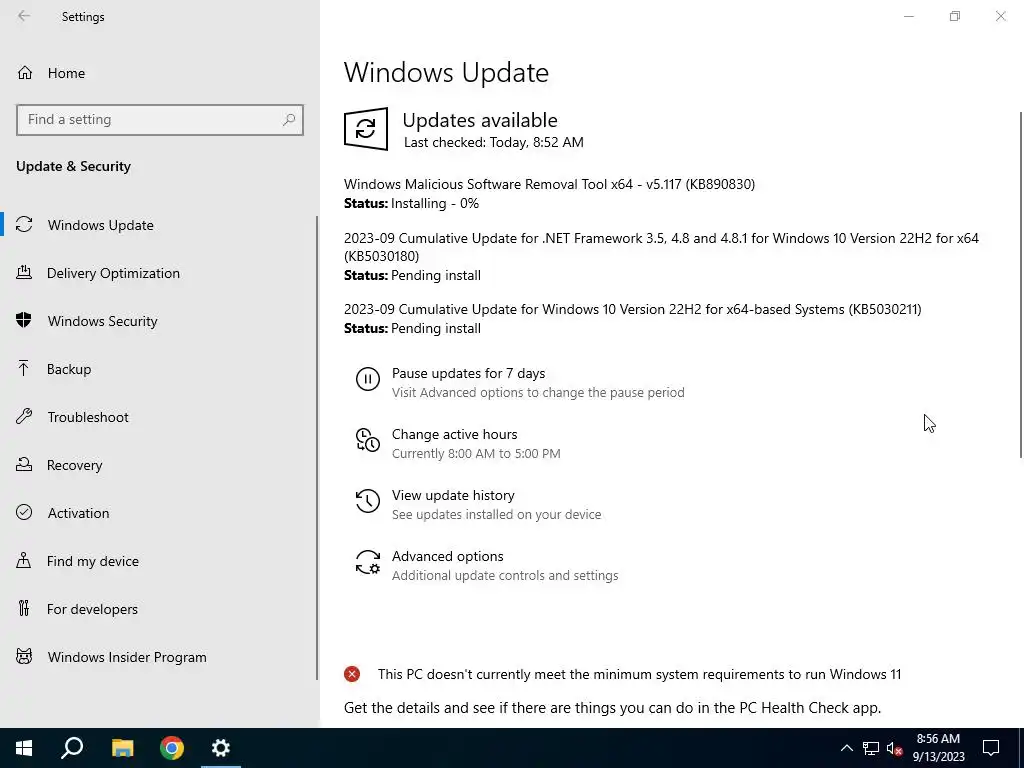Open File Explorer from the taskbar
The width and height of the screenshot is (1024, 768).
[x=122, y=748]
